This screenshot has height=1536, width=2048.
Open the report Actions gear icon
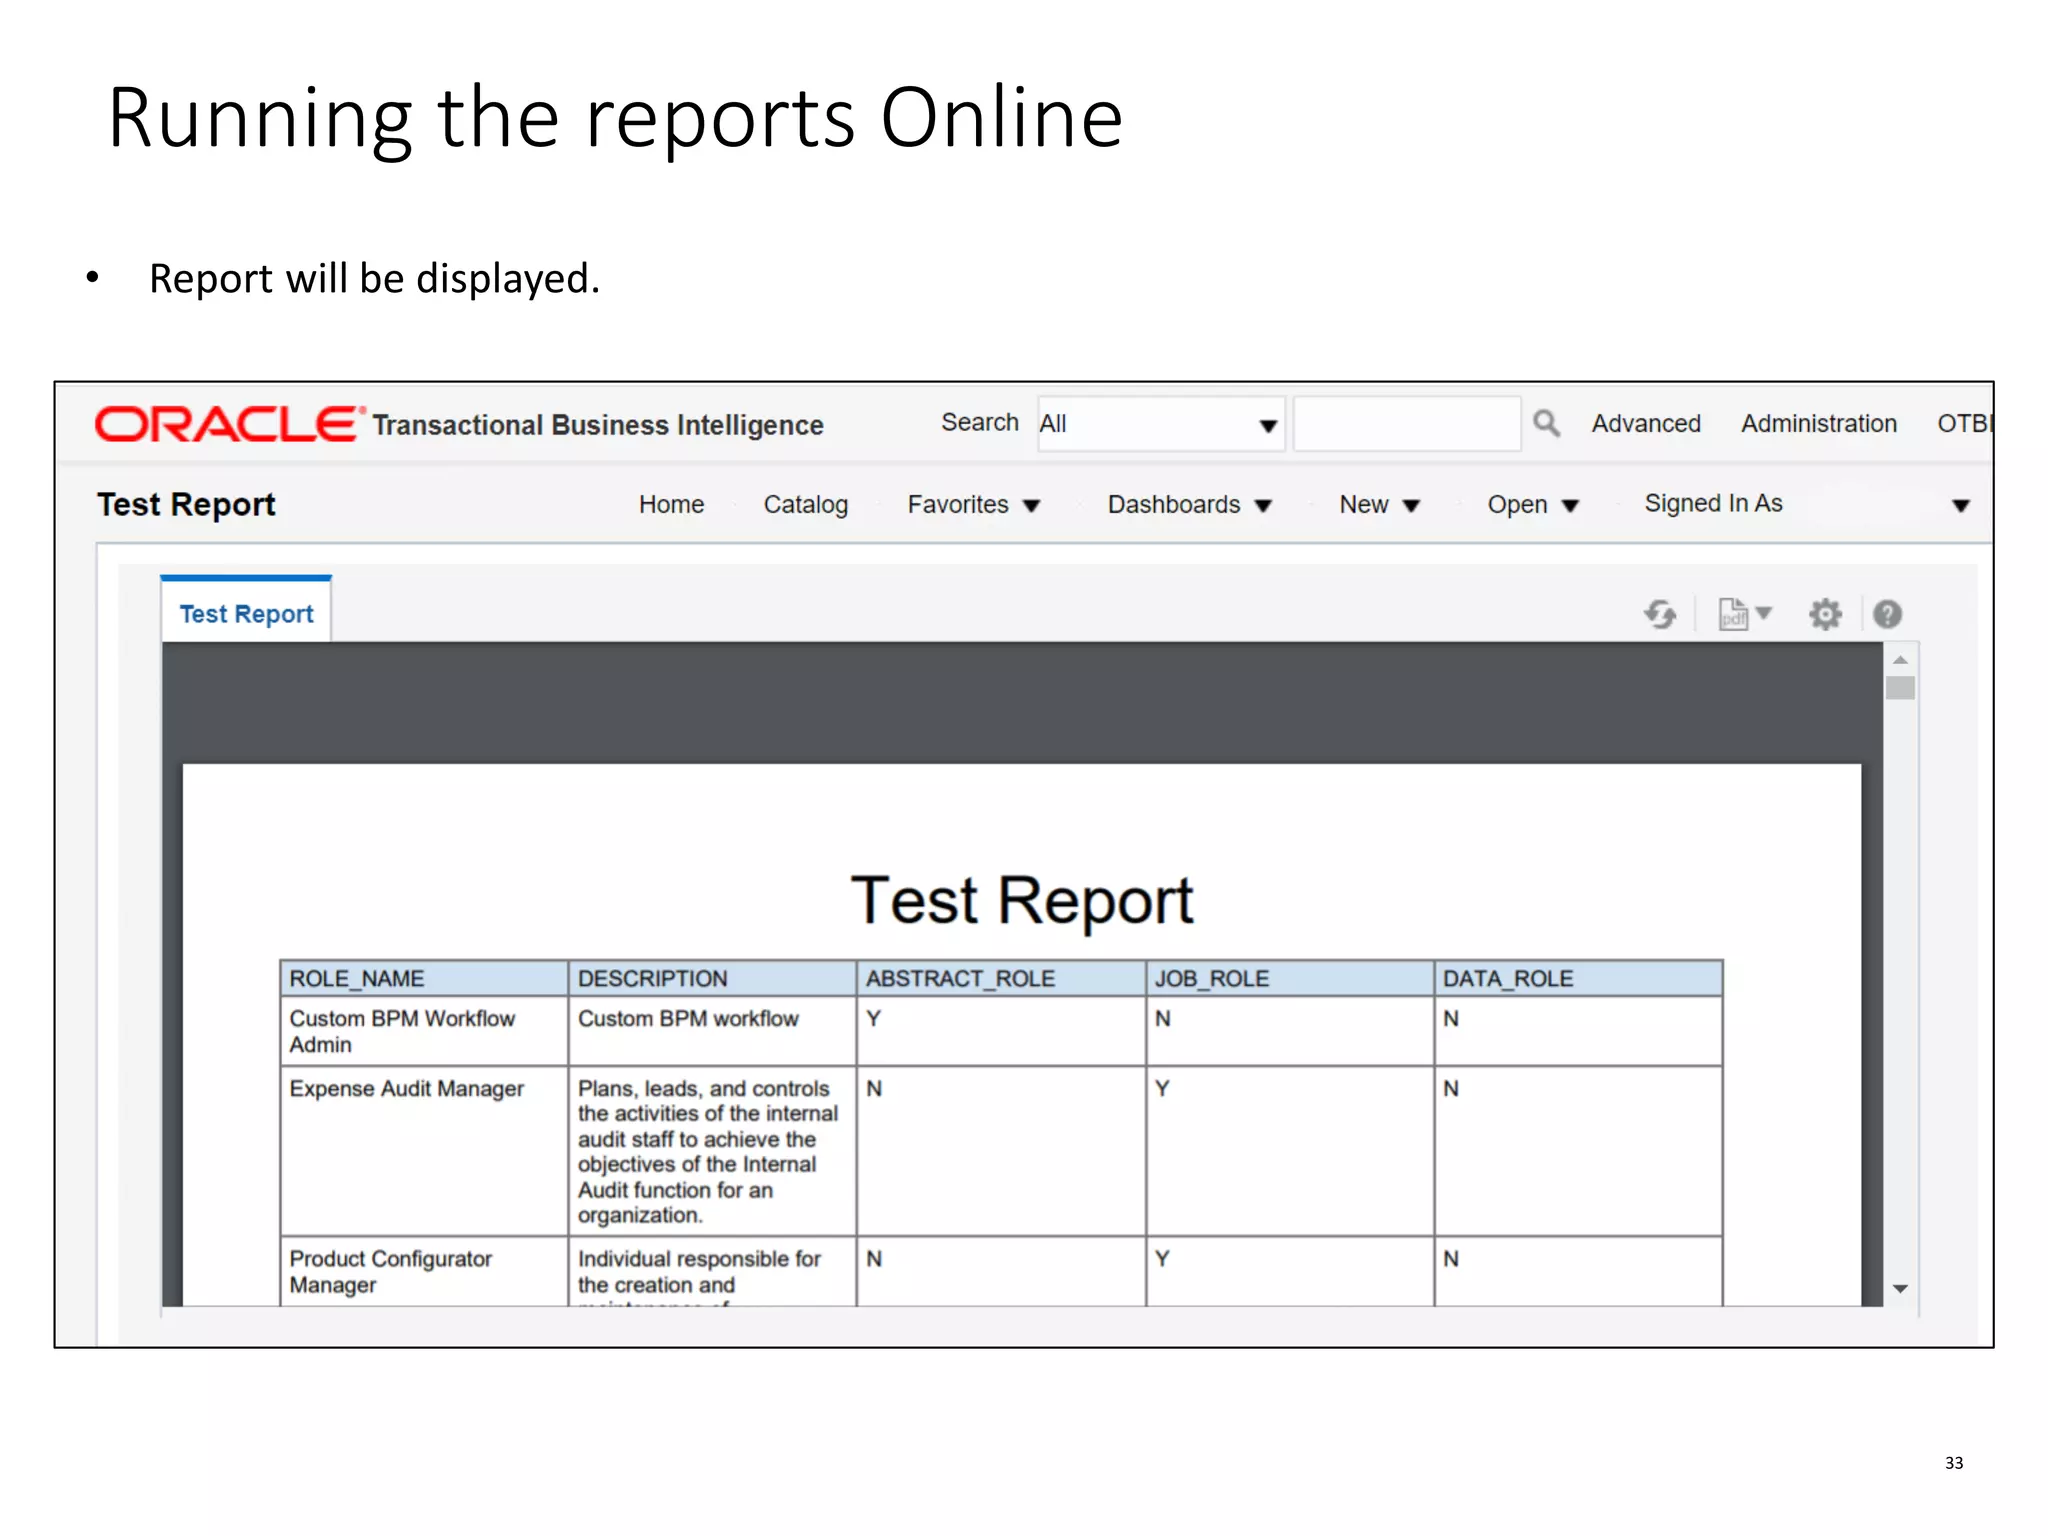1825,614
